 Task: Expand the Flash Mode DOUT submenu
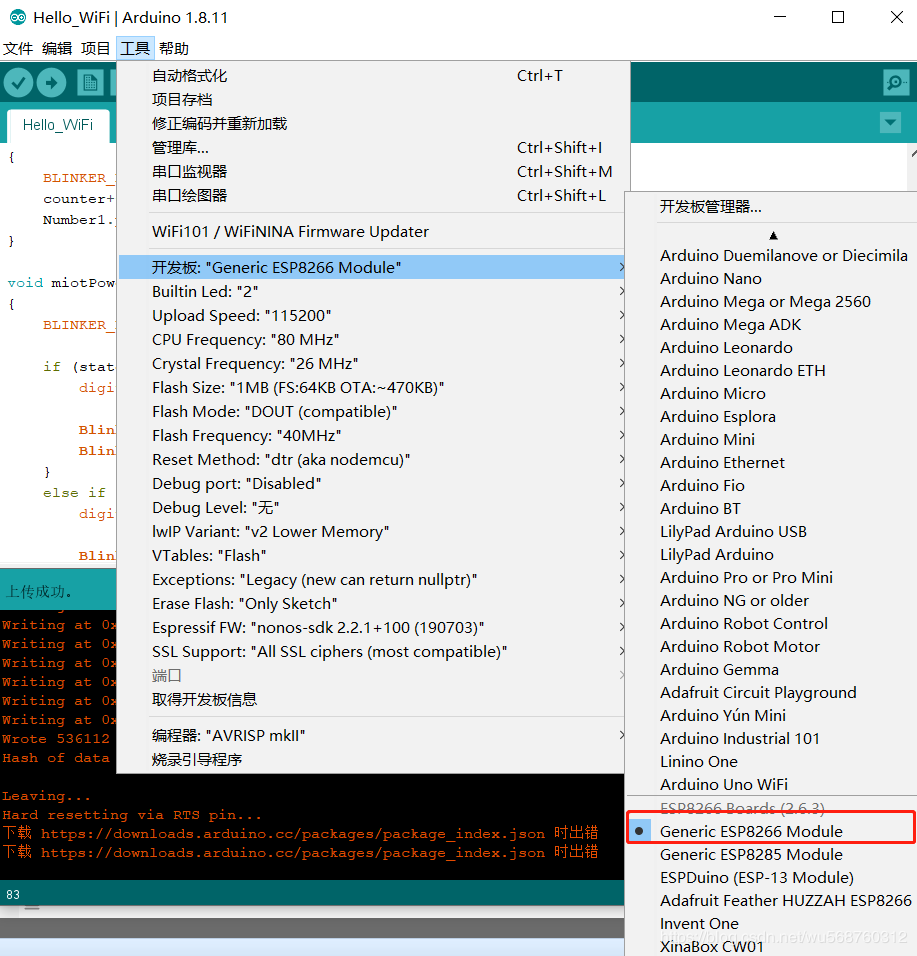click(x=371, y=412)
